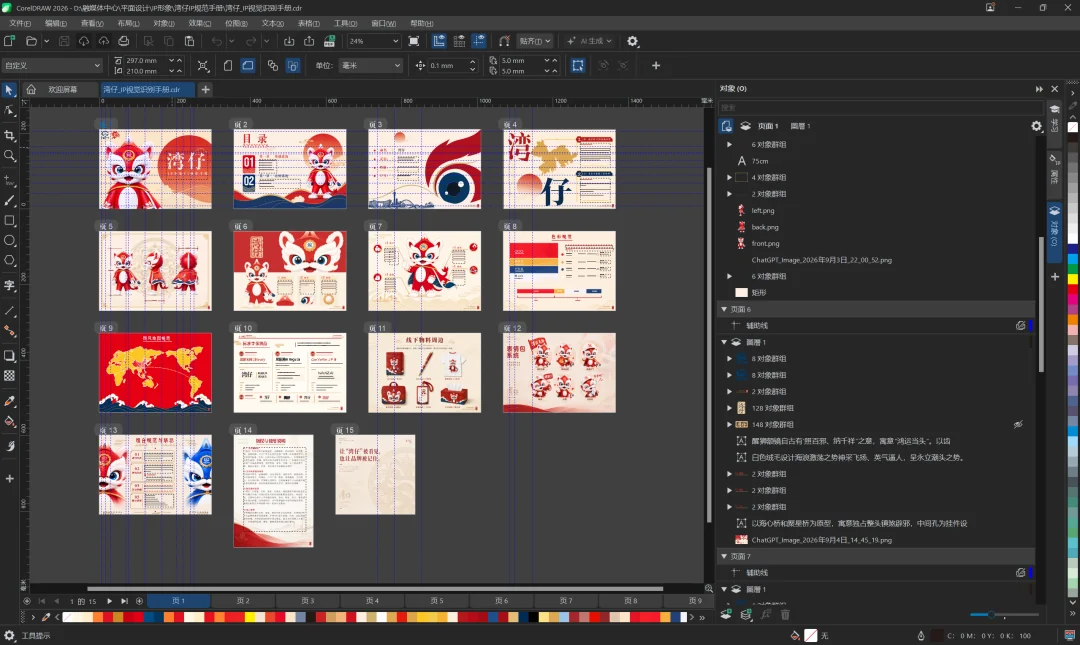Open the 文件 menu

20,23
